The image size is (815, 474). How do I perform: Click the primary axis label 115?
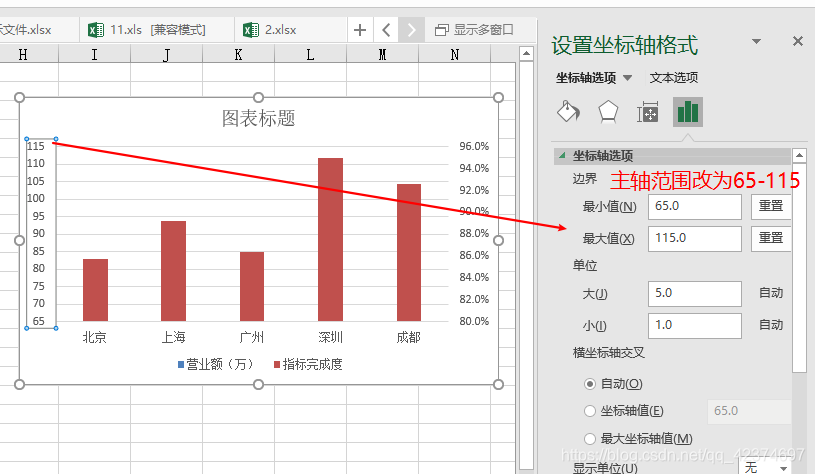(x=36, y=146)
